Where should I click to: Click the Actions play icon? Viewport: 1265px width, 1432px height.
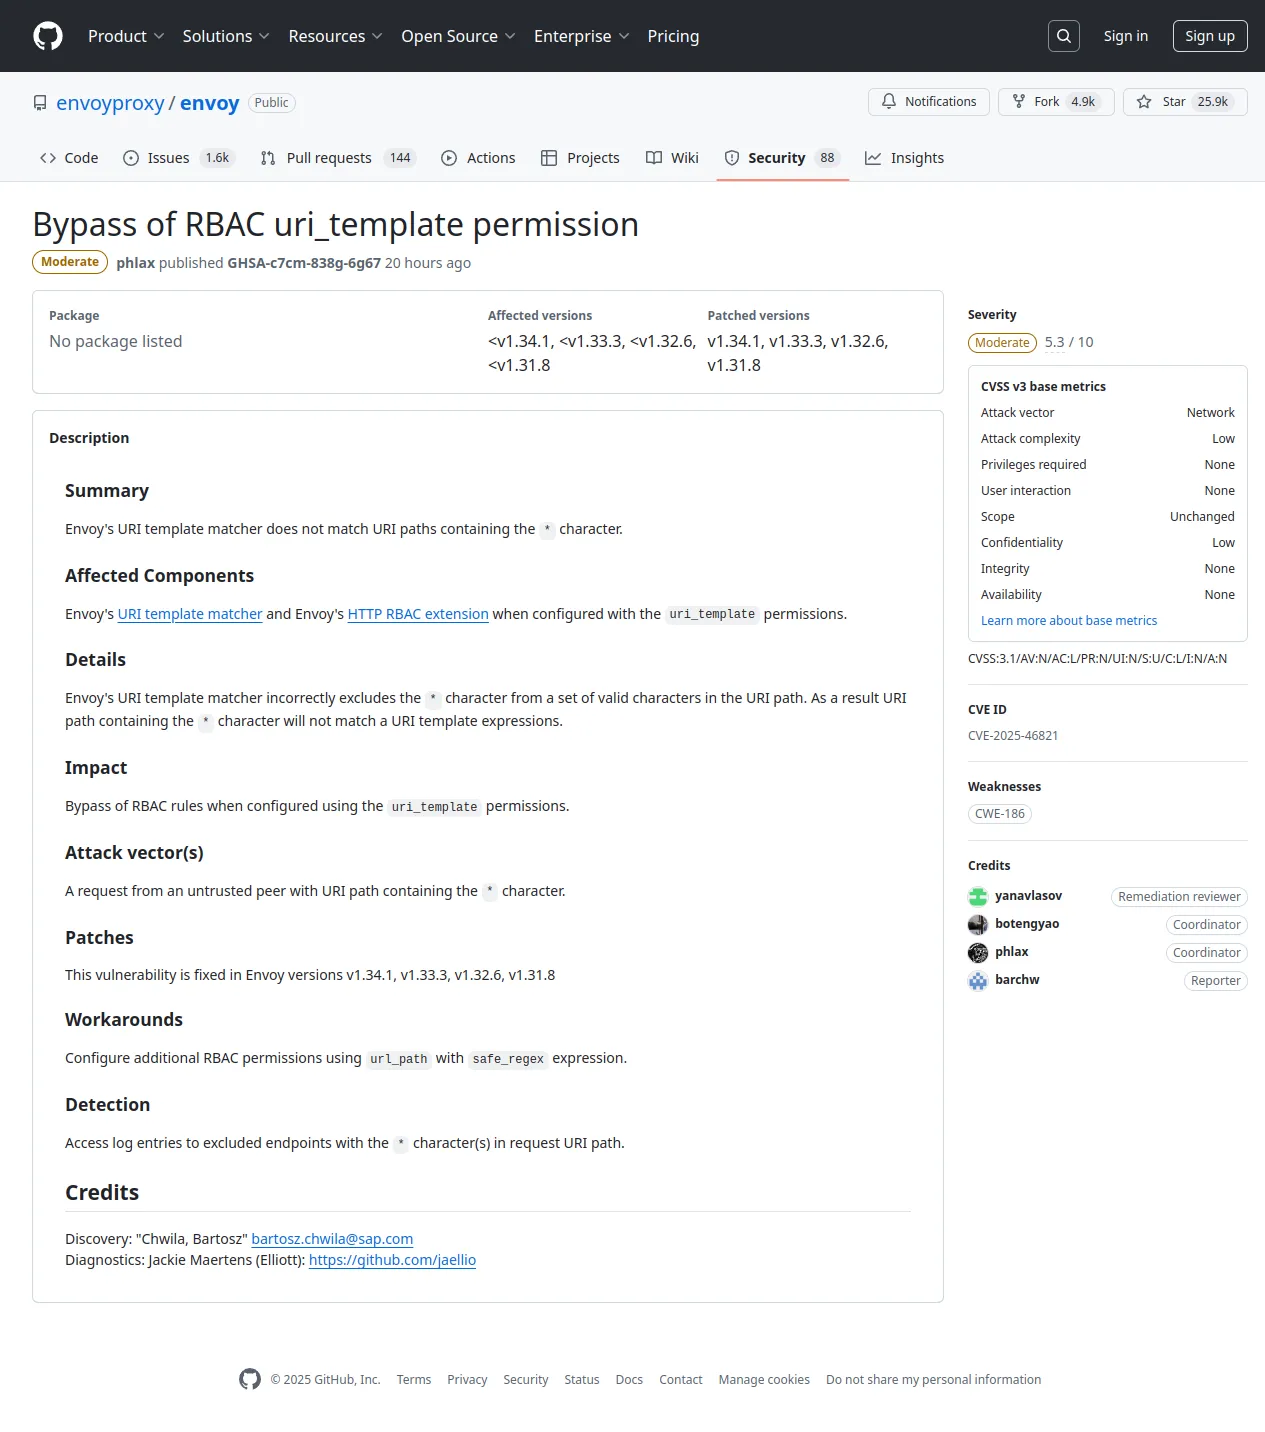(449, 158)
